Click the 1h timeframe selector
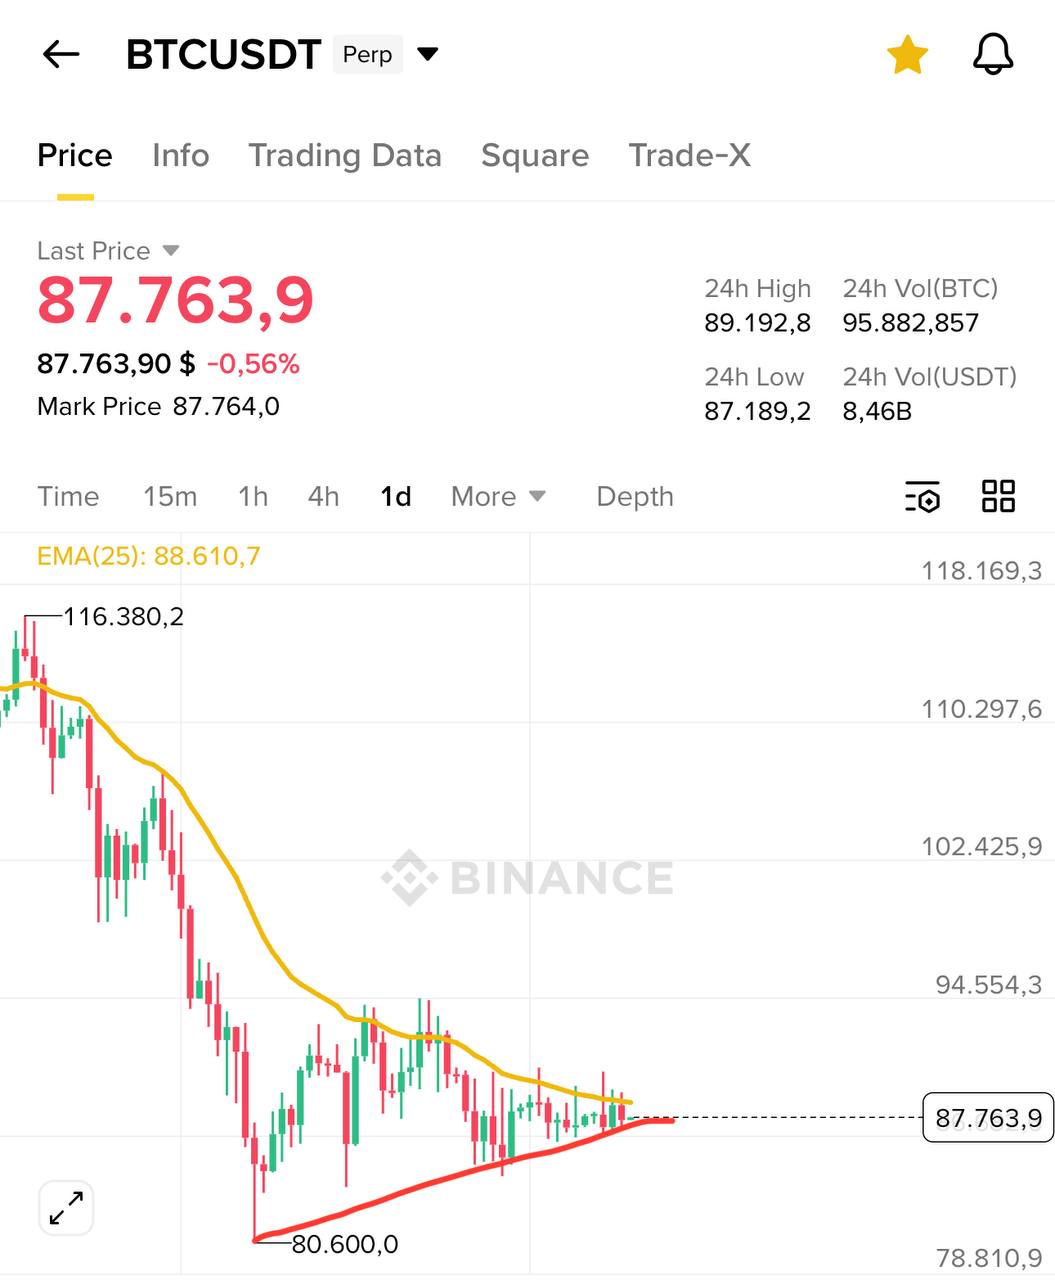 coord(252,496)
